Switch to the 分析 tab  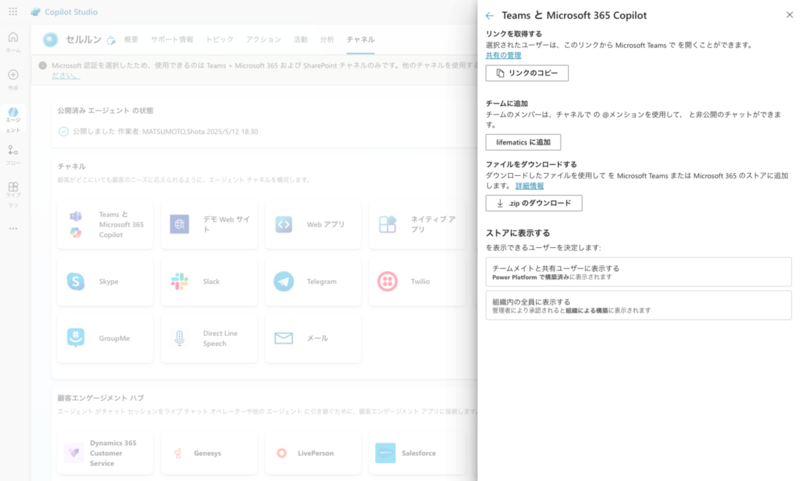[x=327, y=39]
